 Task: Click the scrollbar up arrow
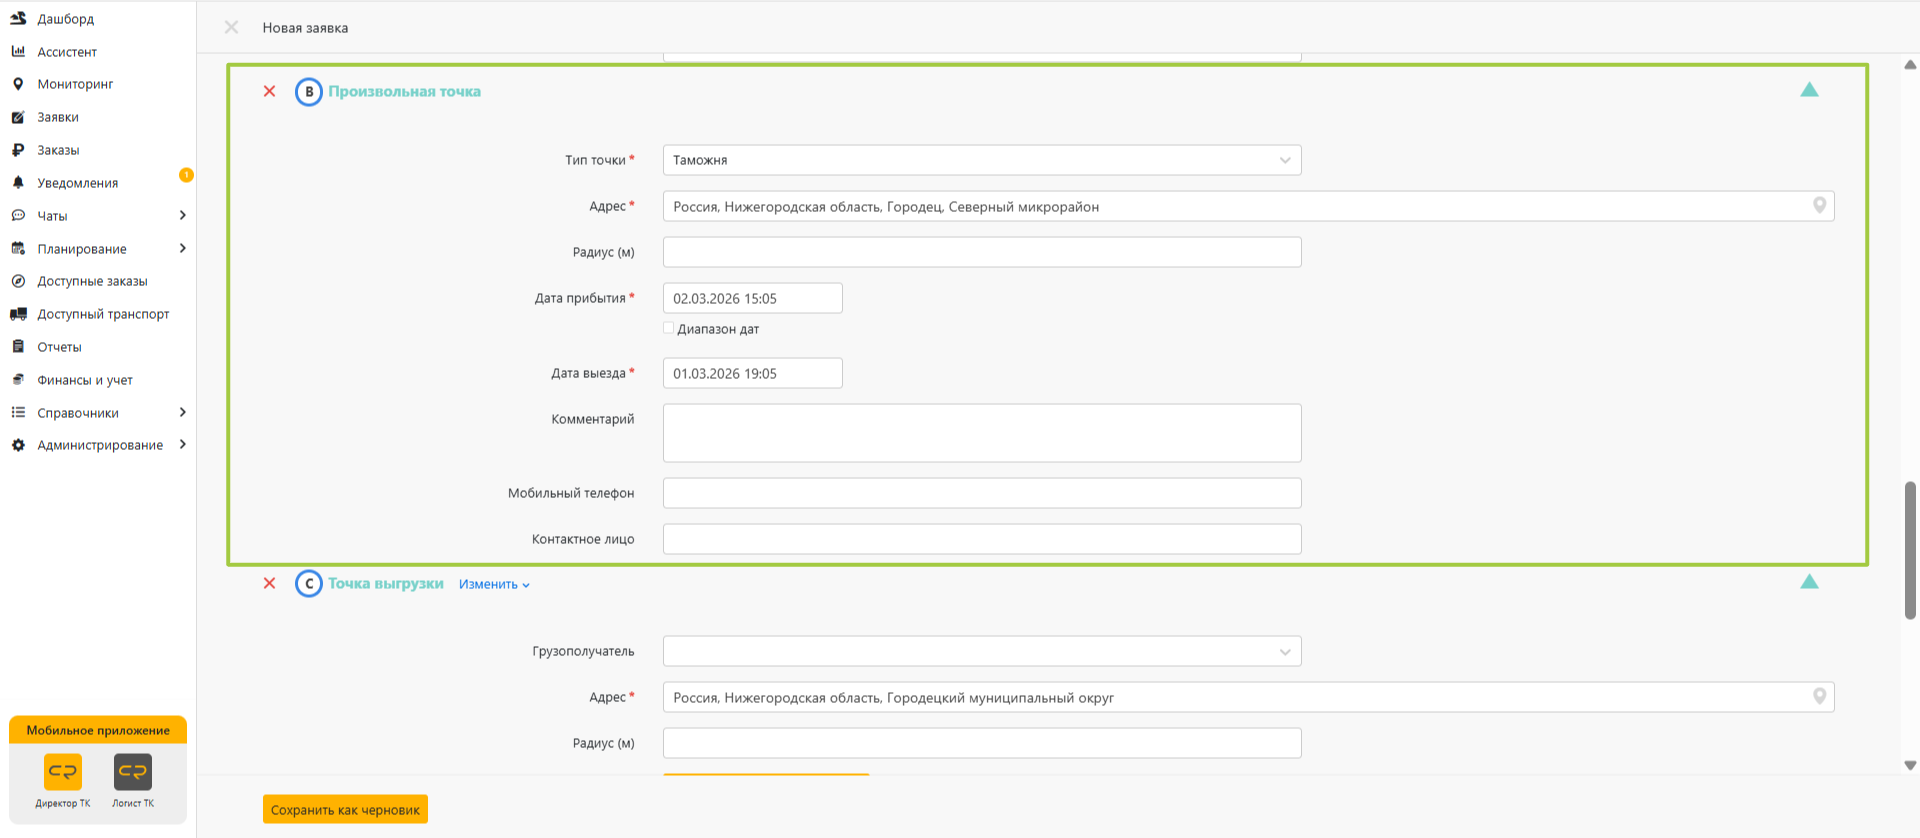coord(1910,65)
